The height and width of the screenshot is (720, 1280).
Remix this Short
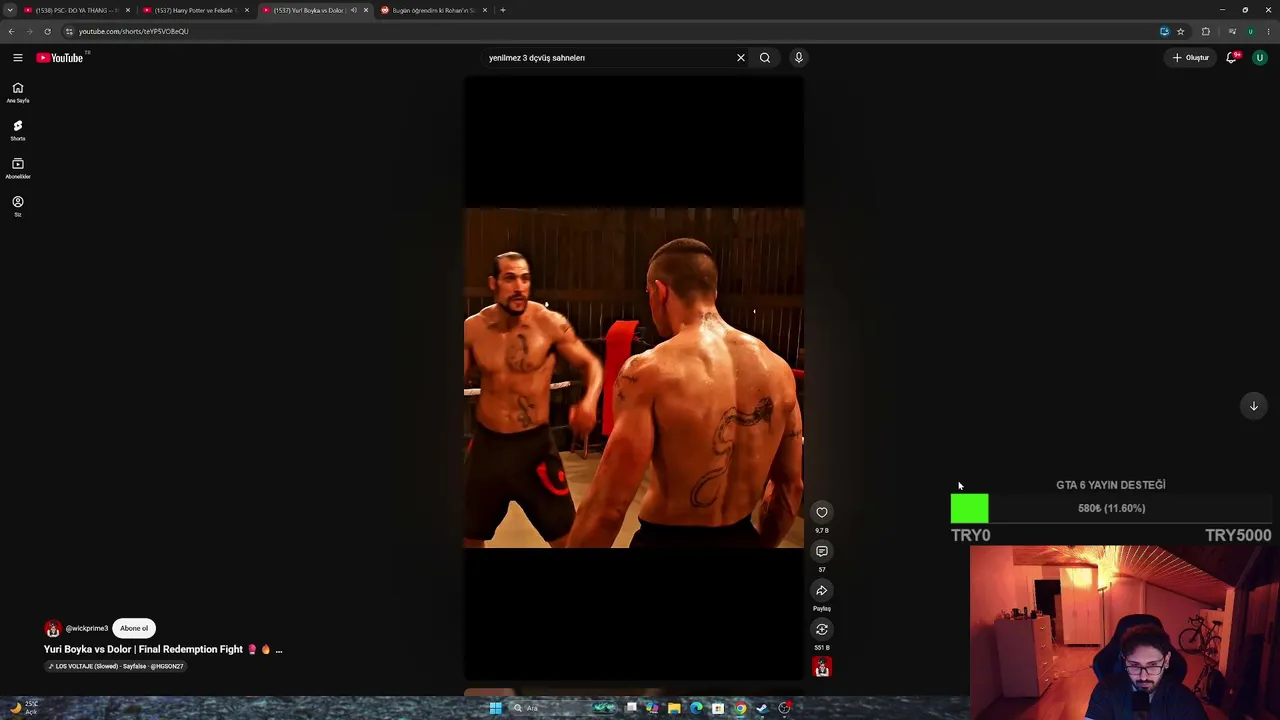pyautogui.click(x=822, y=629)
